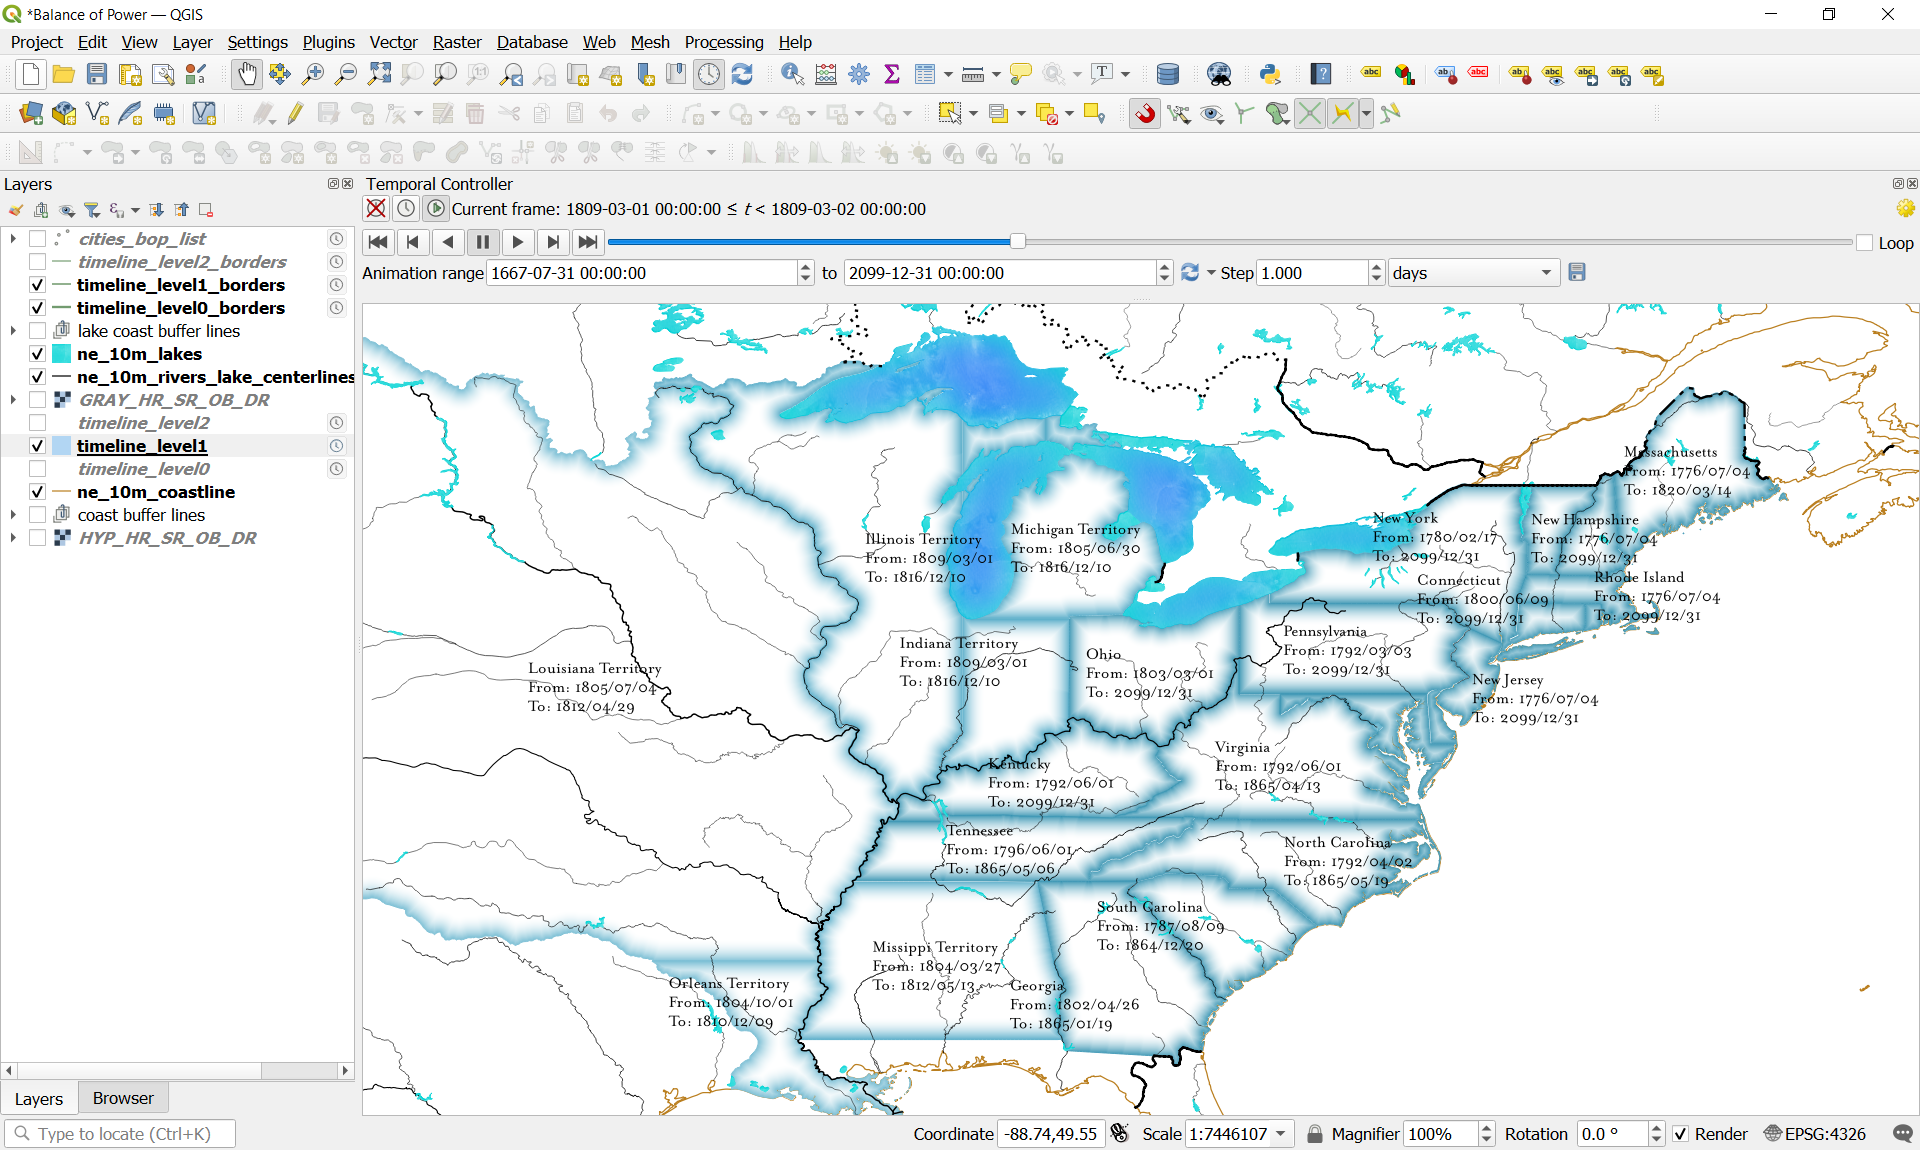The width and height of the screenshot is (1920, 1150).
Task: Open the DB Manager
Action: pos(1167,74)
